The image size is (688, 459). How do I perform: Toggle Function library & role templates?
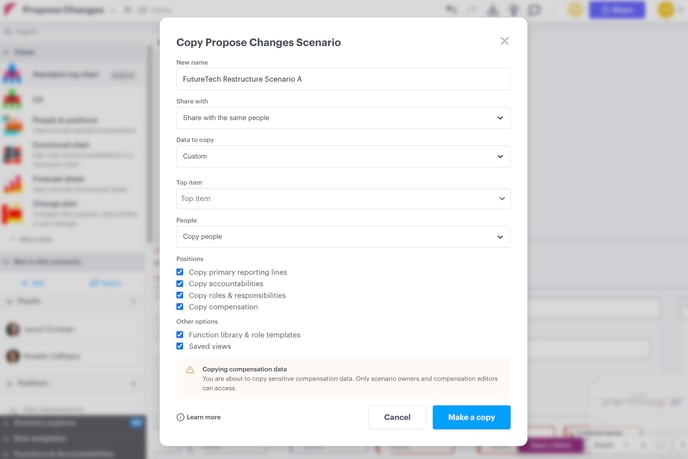[180, 334]
